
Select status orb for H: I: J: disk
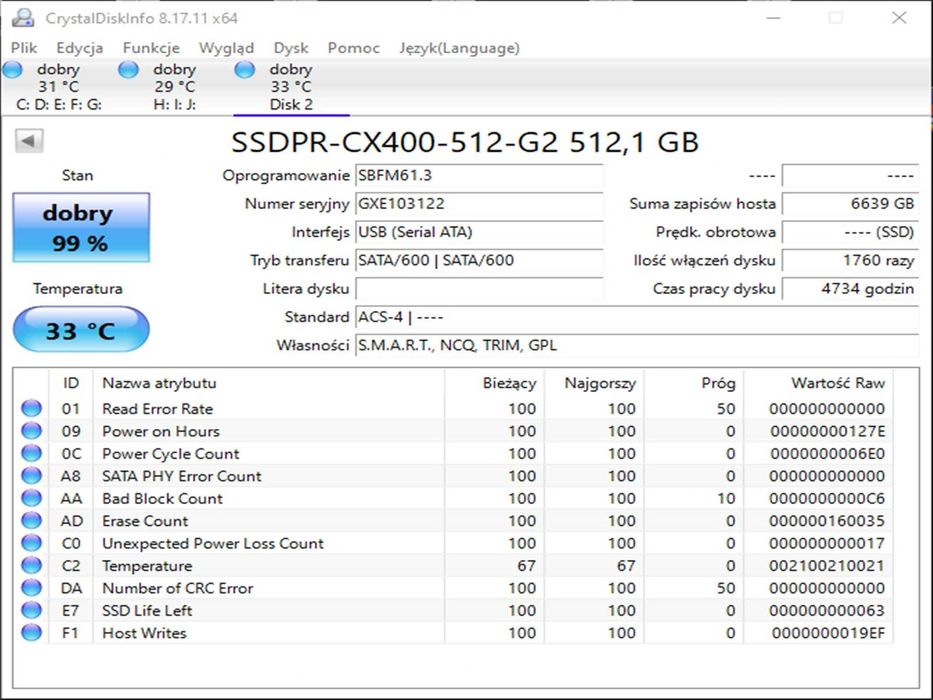[129, 70]
